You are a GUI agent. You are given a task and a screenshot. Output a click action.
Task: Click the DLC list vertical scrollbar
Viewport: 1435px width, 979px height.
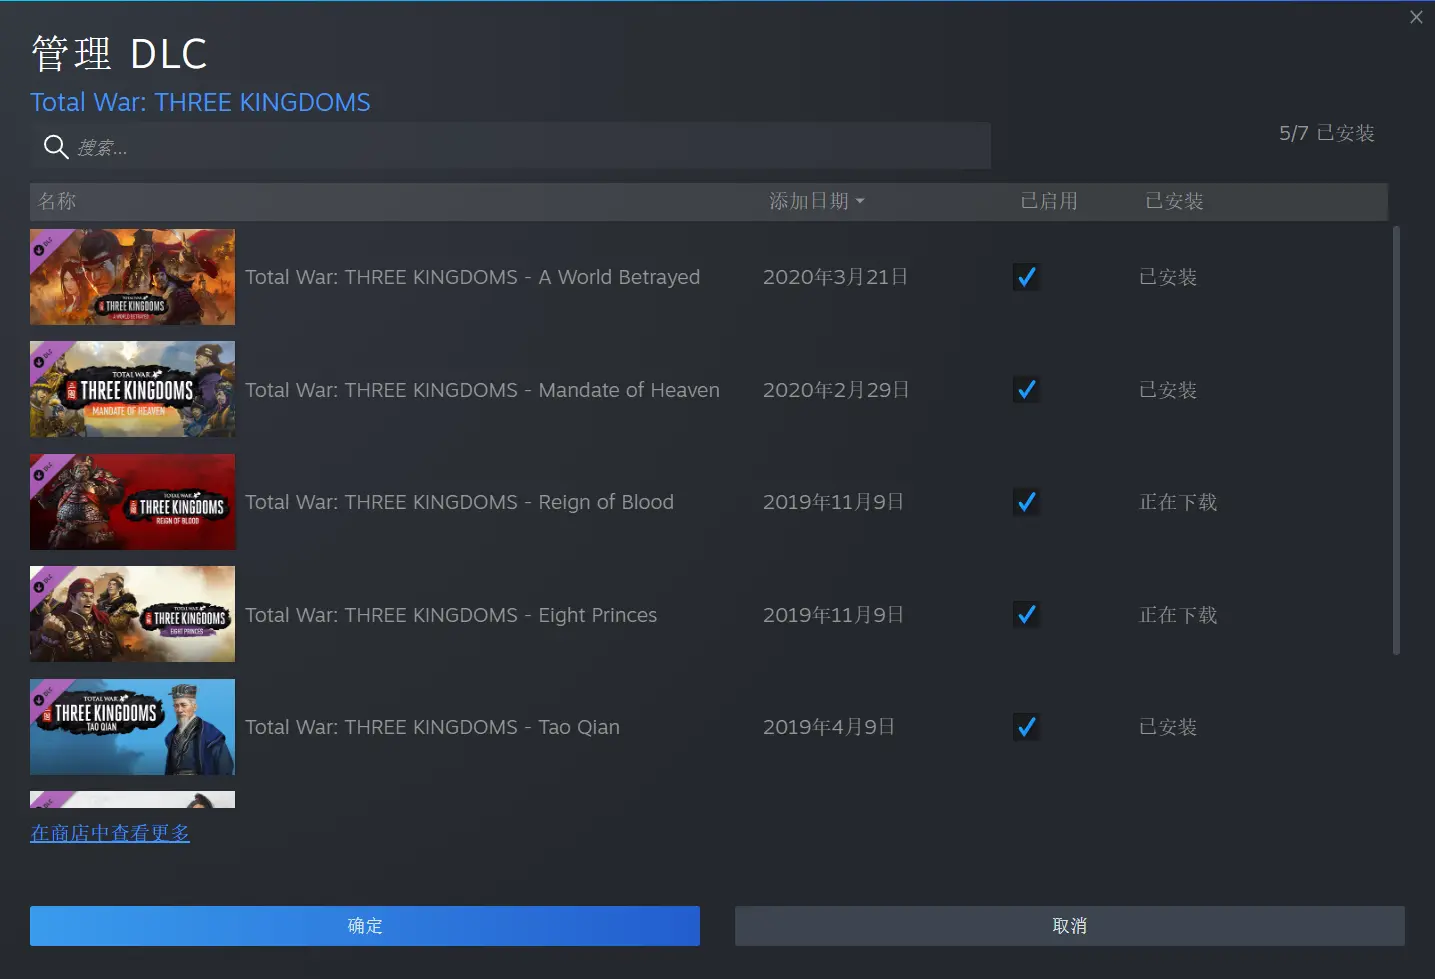click(x=1396, y=440)
